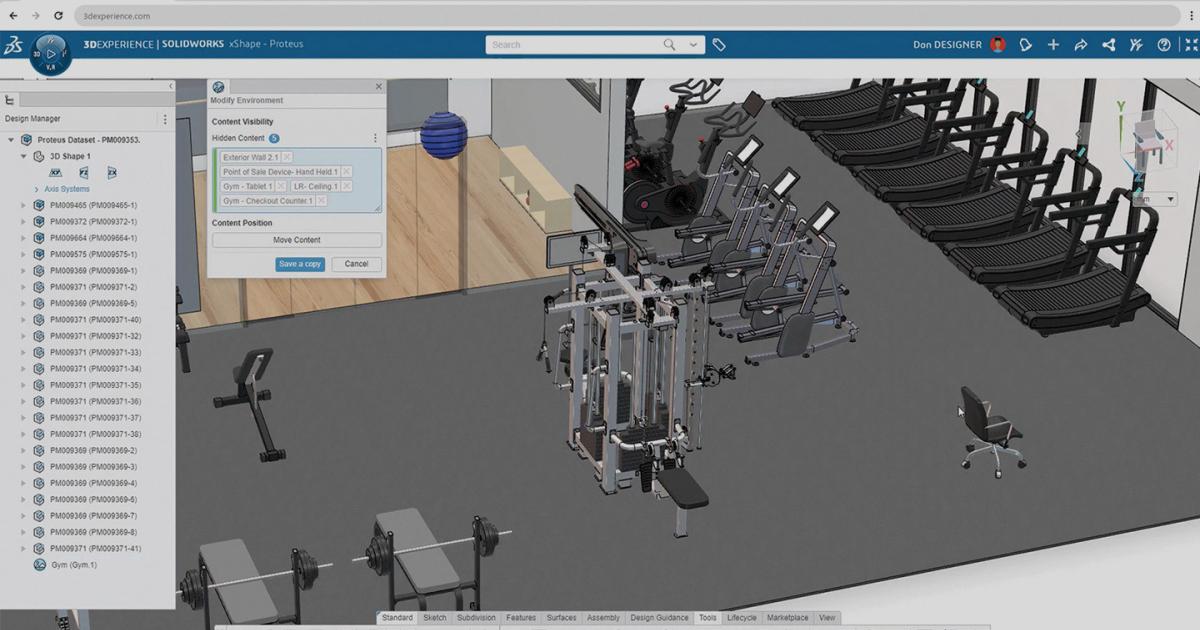Click the notifications bell icon

pyautogui.click(x=1025, y=44)
